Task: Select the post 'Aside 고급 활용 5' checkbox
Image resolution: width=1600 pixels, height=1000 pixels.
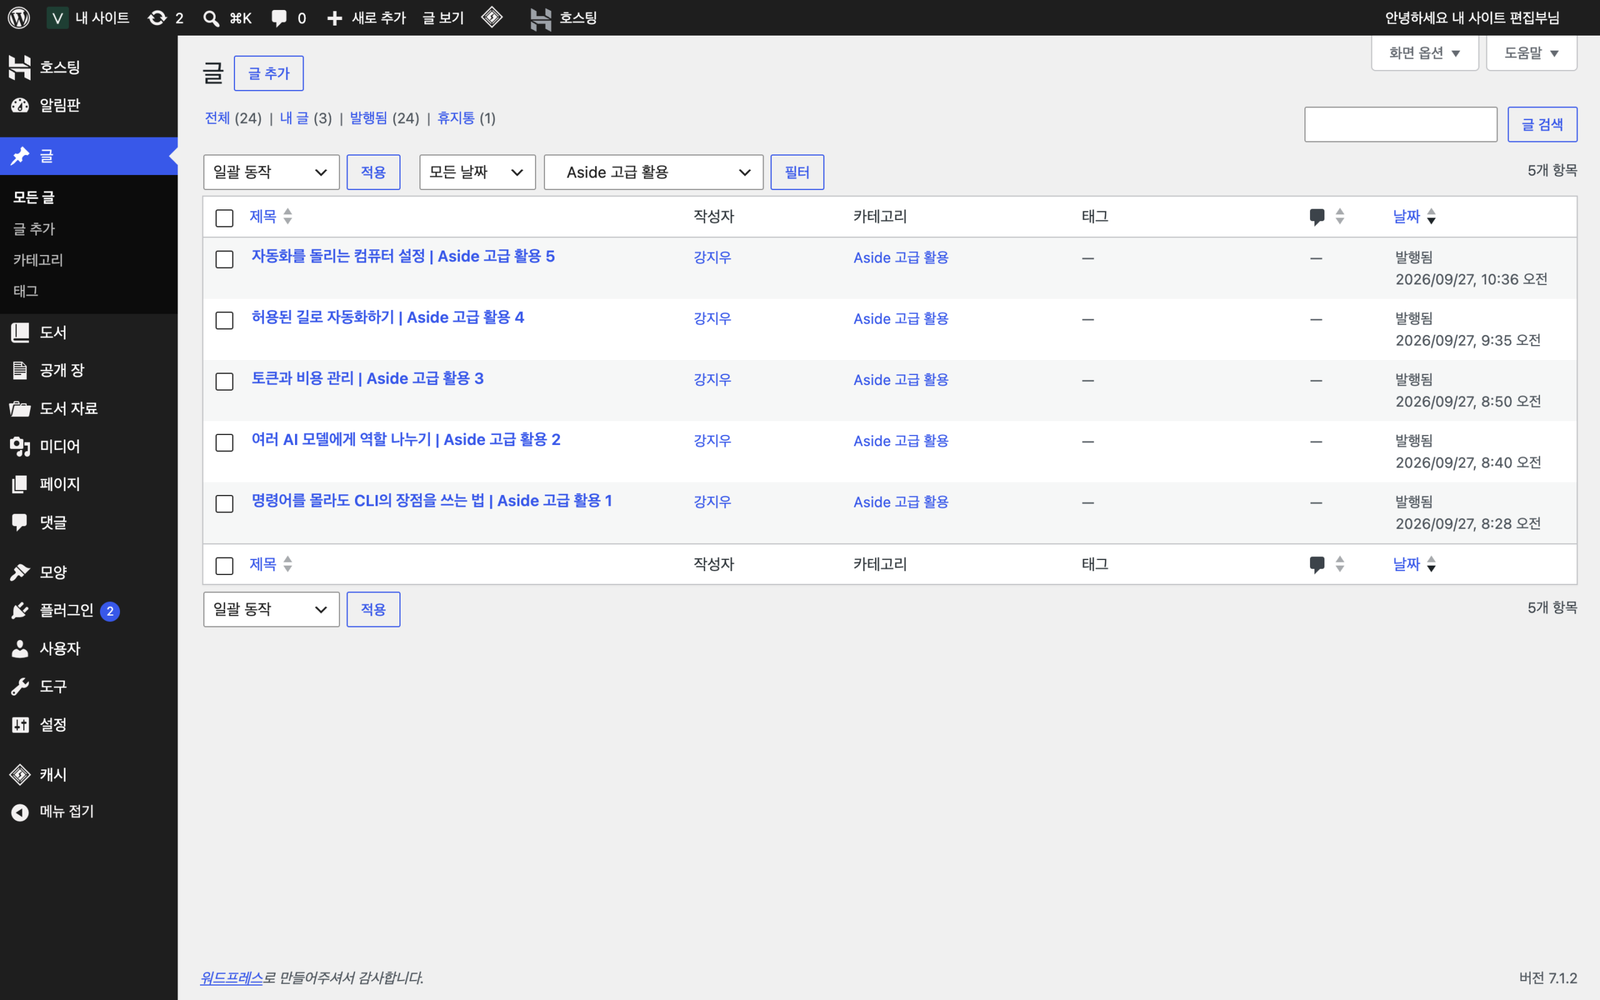Action: (224, 259)
